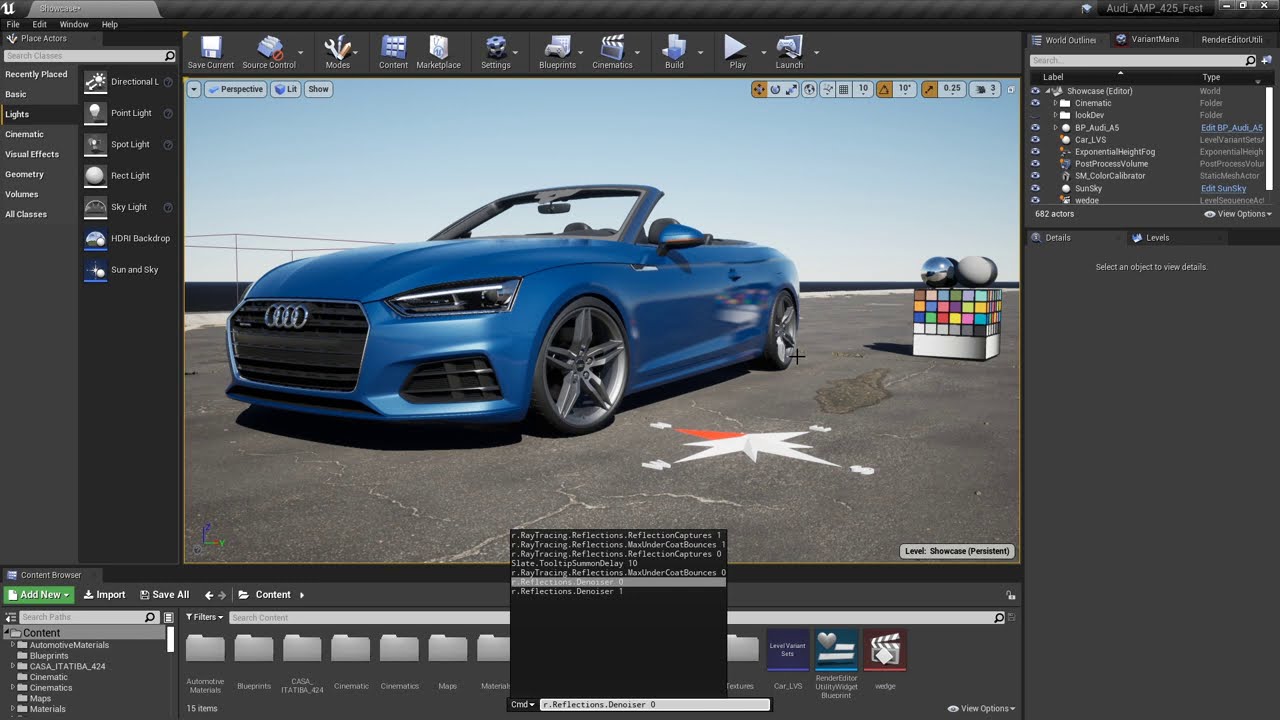Image resolution: width=1280 pixels, height=720 pixels.
Task: Click the Launch toolbar icon
Action: [x=789, y=52]
